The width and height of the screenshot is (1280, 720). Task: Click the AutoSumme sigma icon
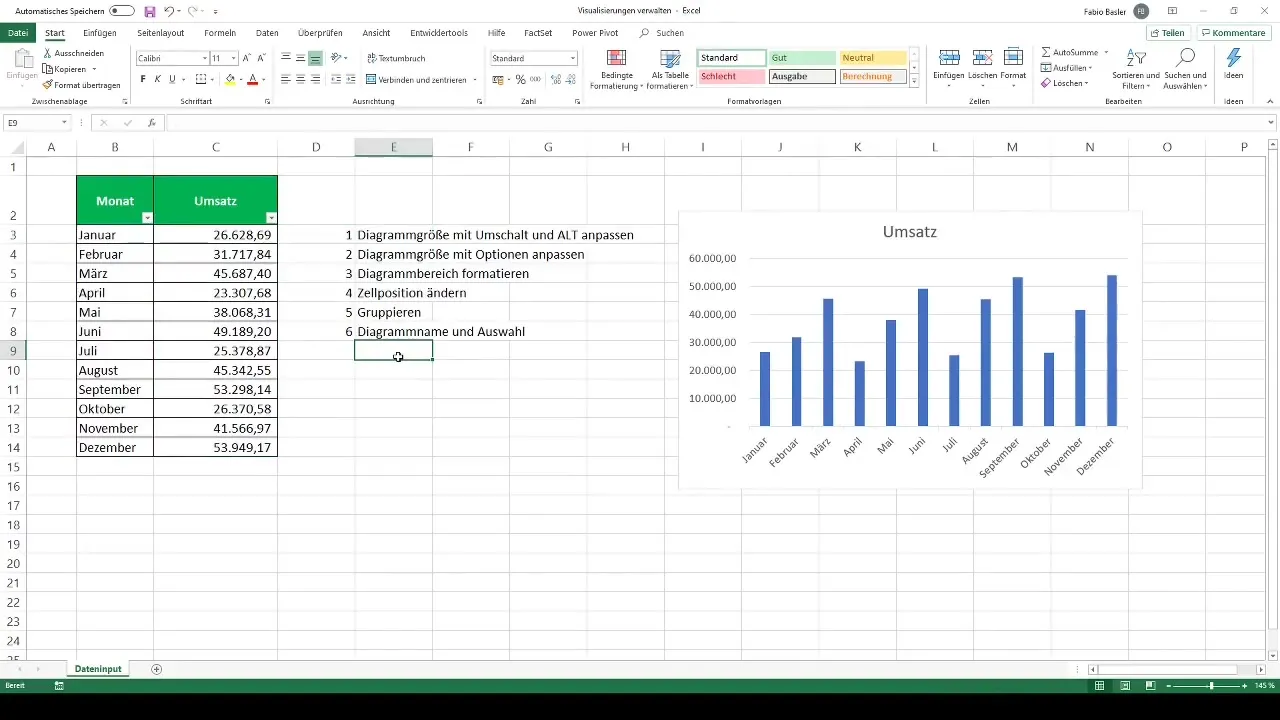point(1046,51)
